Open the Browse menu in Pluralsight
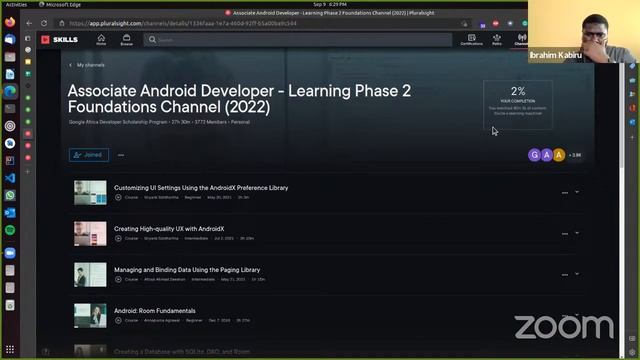The width and height of the screenshot is (640, 360). coord(127,40)
